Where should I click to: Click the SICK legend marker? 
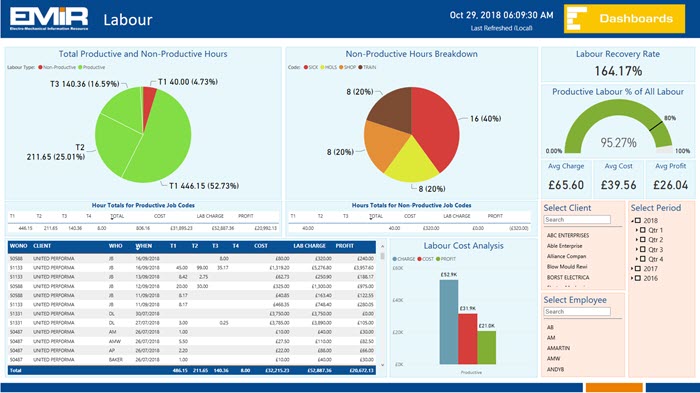306,67
